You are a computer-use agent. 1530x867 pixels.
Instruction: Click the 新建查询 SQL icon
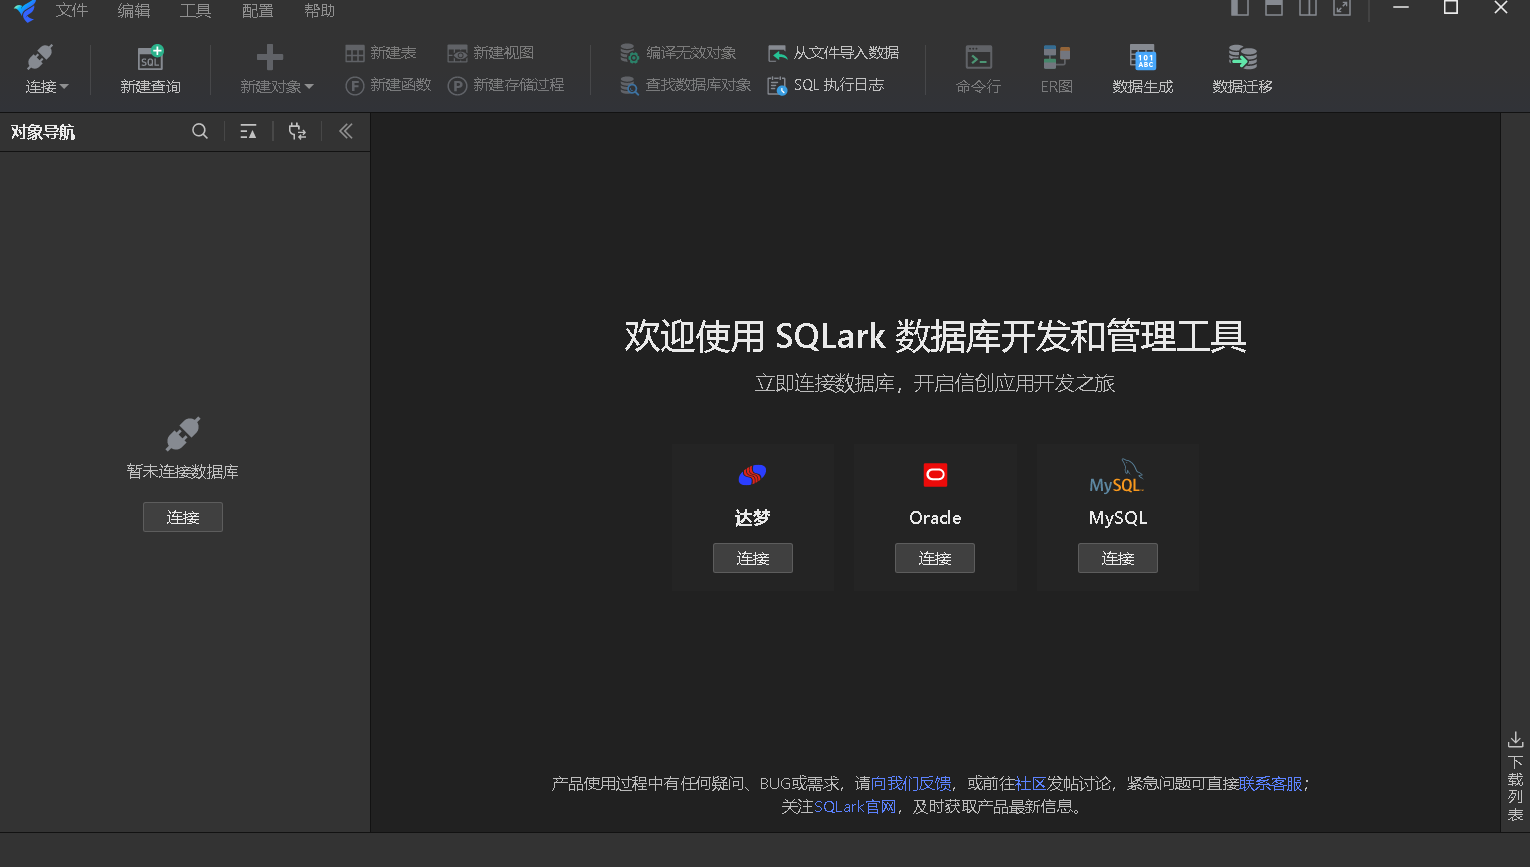[x=150, y=58]
